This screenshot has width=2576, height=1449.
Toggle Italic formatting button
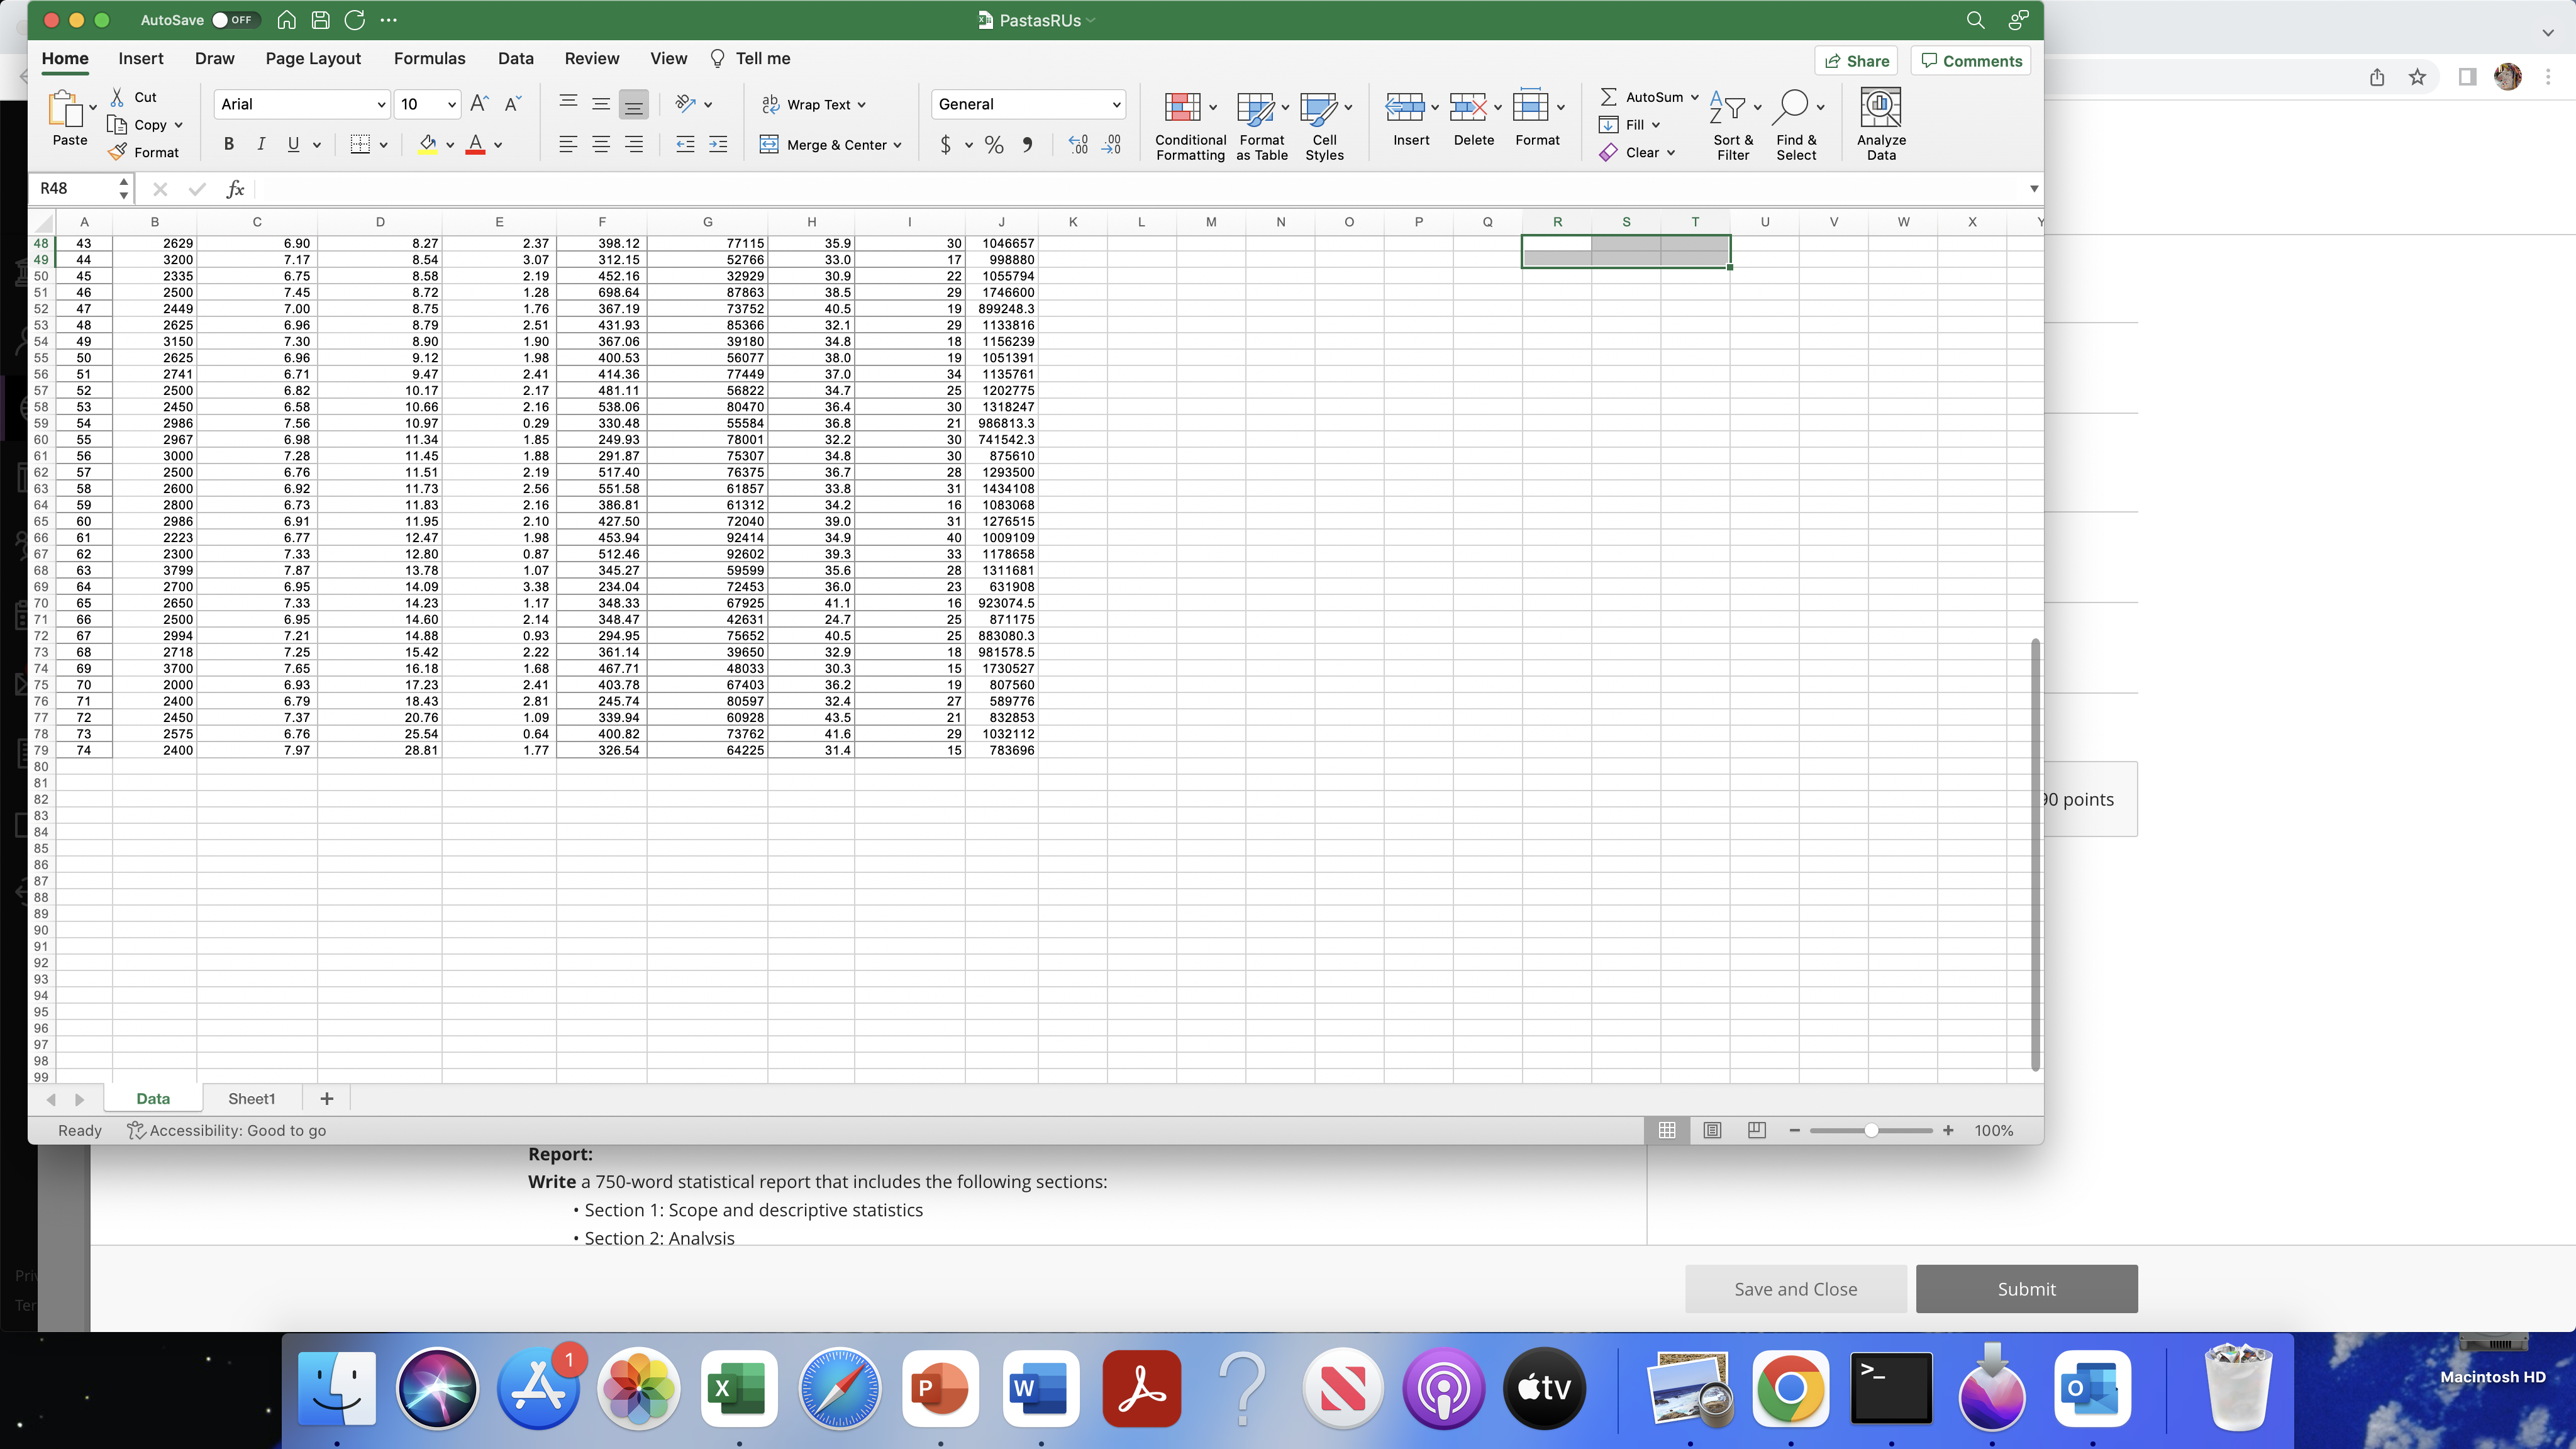click(x=260, y=143)
